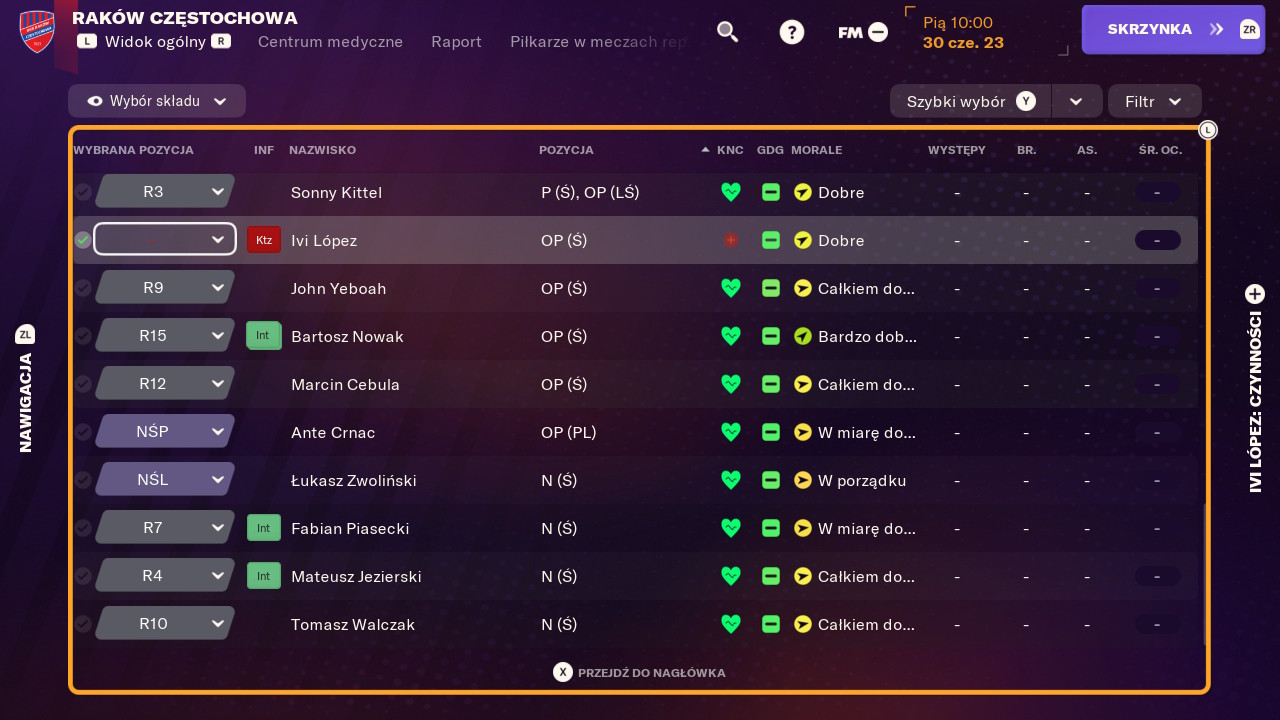The height and width of the screenshot is (720, 1280).
Task: Click Sonny Kittel green heart condition icon
Action: pos(731,192)
